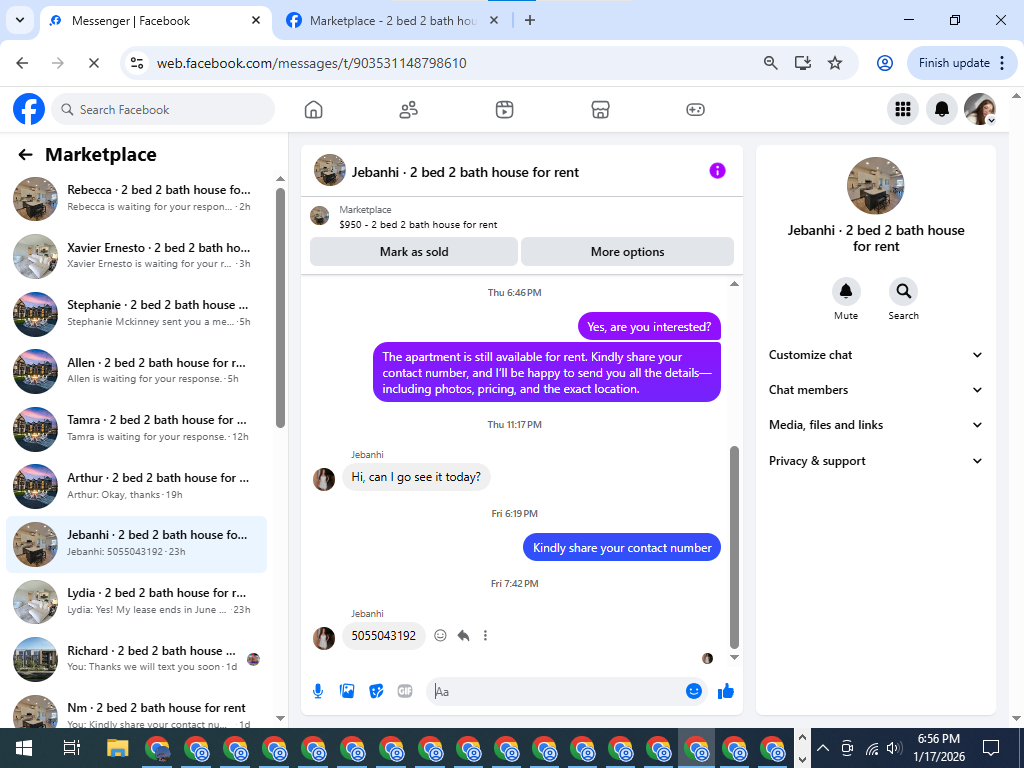Bookmark this page with star icon
This screenshot has height=768, width=1024.
point(835,63)
